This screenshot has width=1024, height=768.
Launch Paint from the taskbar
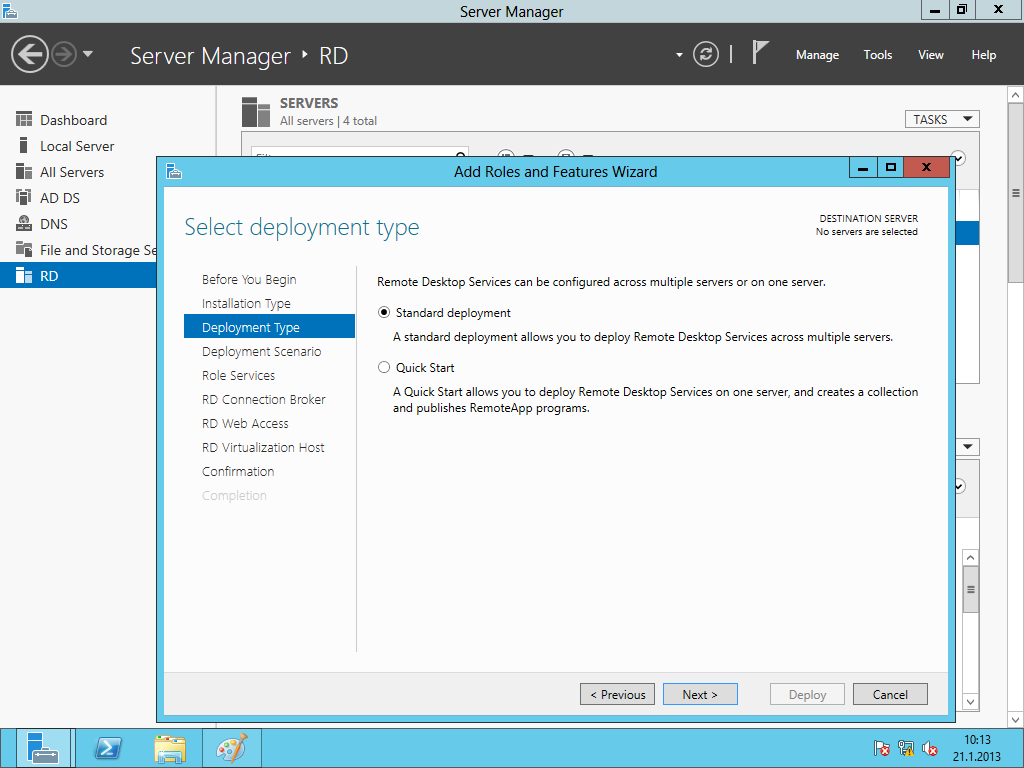(231, 748)
